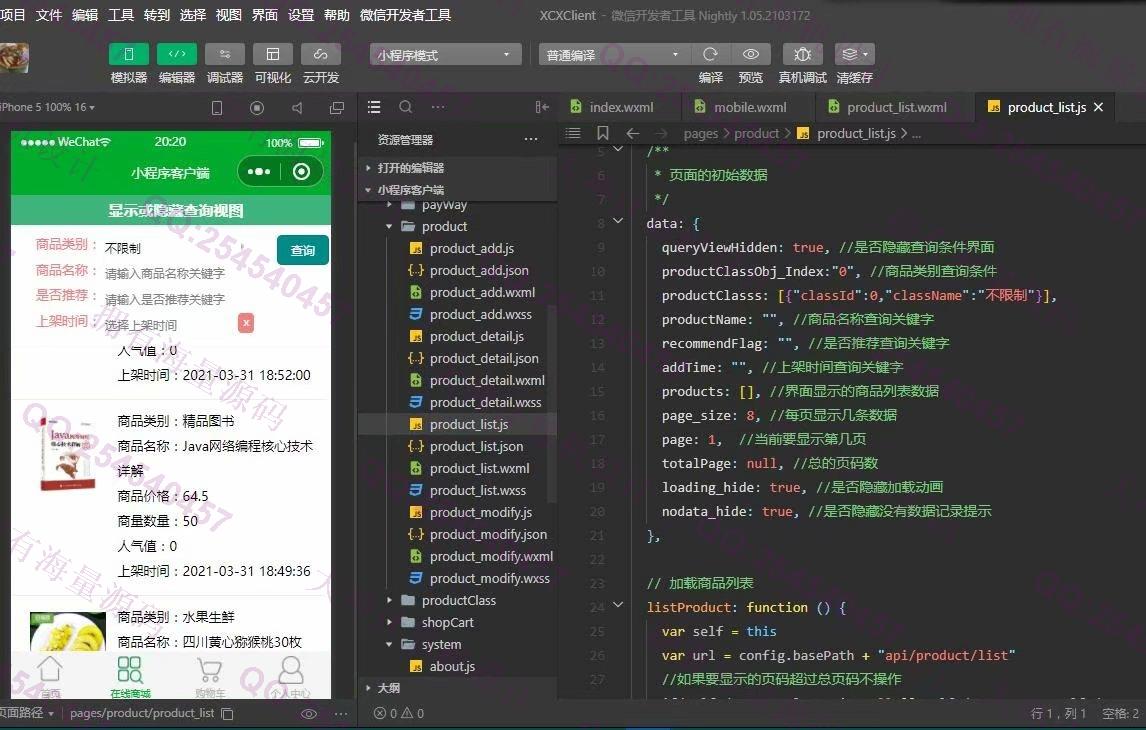Start real device debugging
Image resolution: width=1146 pixels, height=730 pixels.
pyautogui.click(x=802, y=54)
